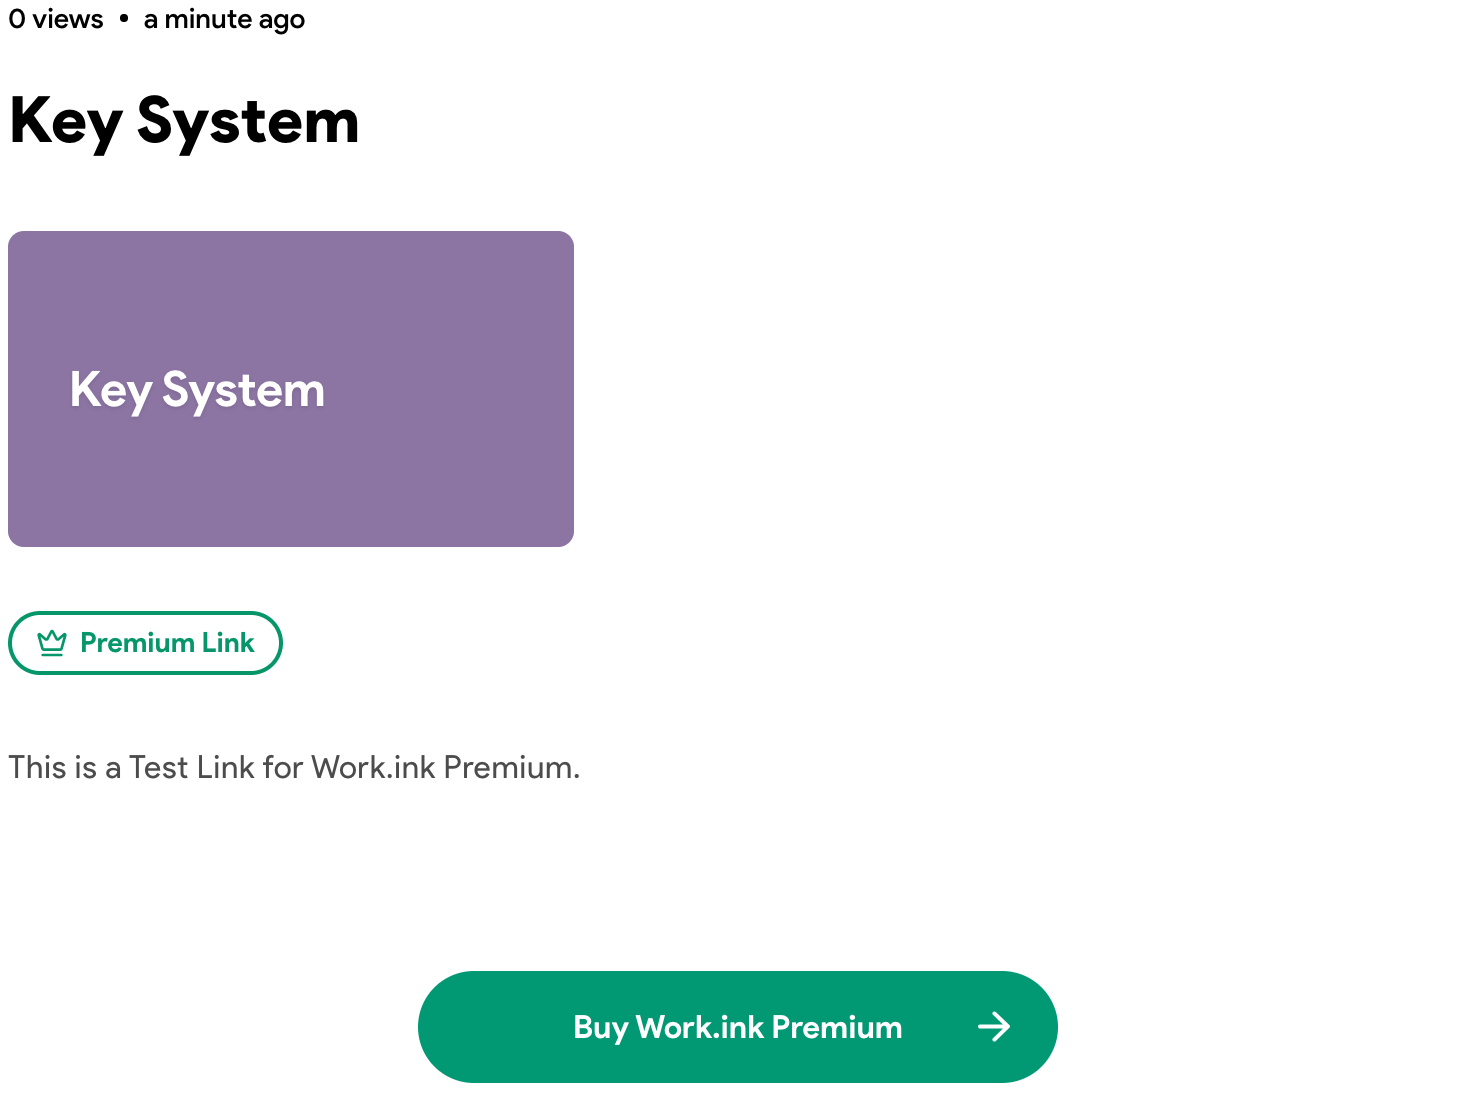1474x1096 pixels.
Task: Click the 'Premium Link' label text
Action: pyautogui.click(x=167, y=643)
